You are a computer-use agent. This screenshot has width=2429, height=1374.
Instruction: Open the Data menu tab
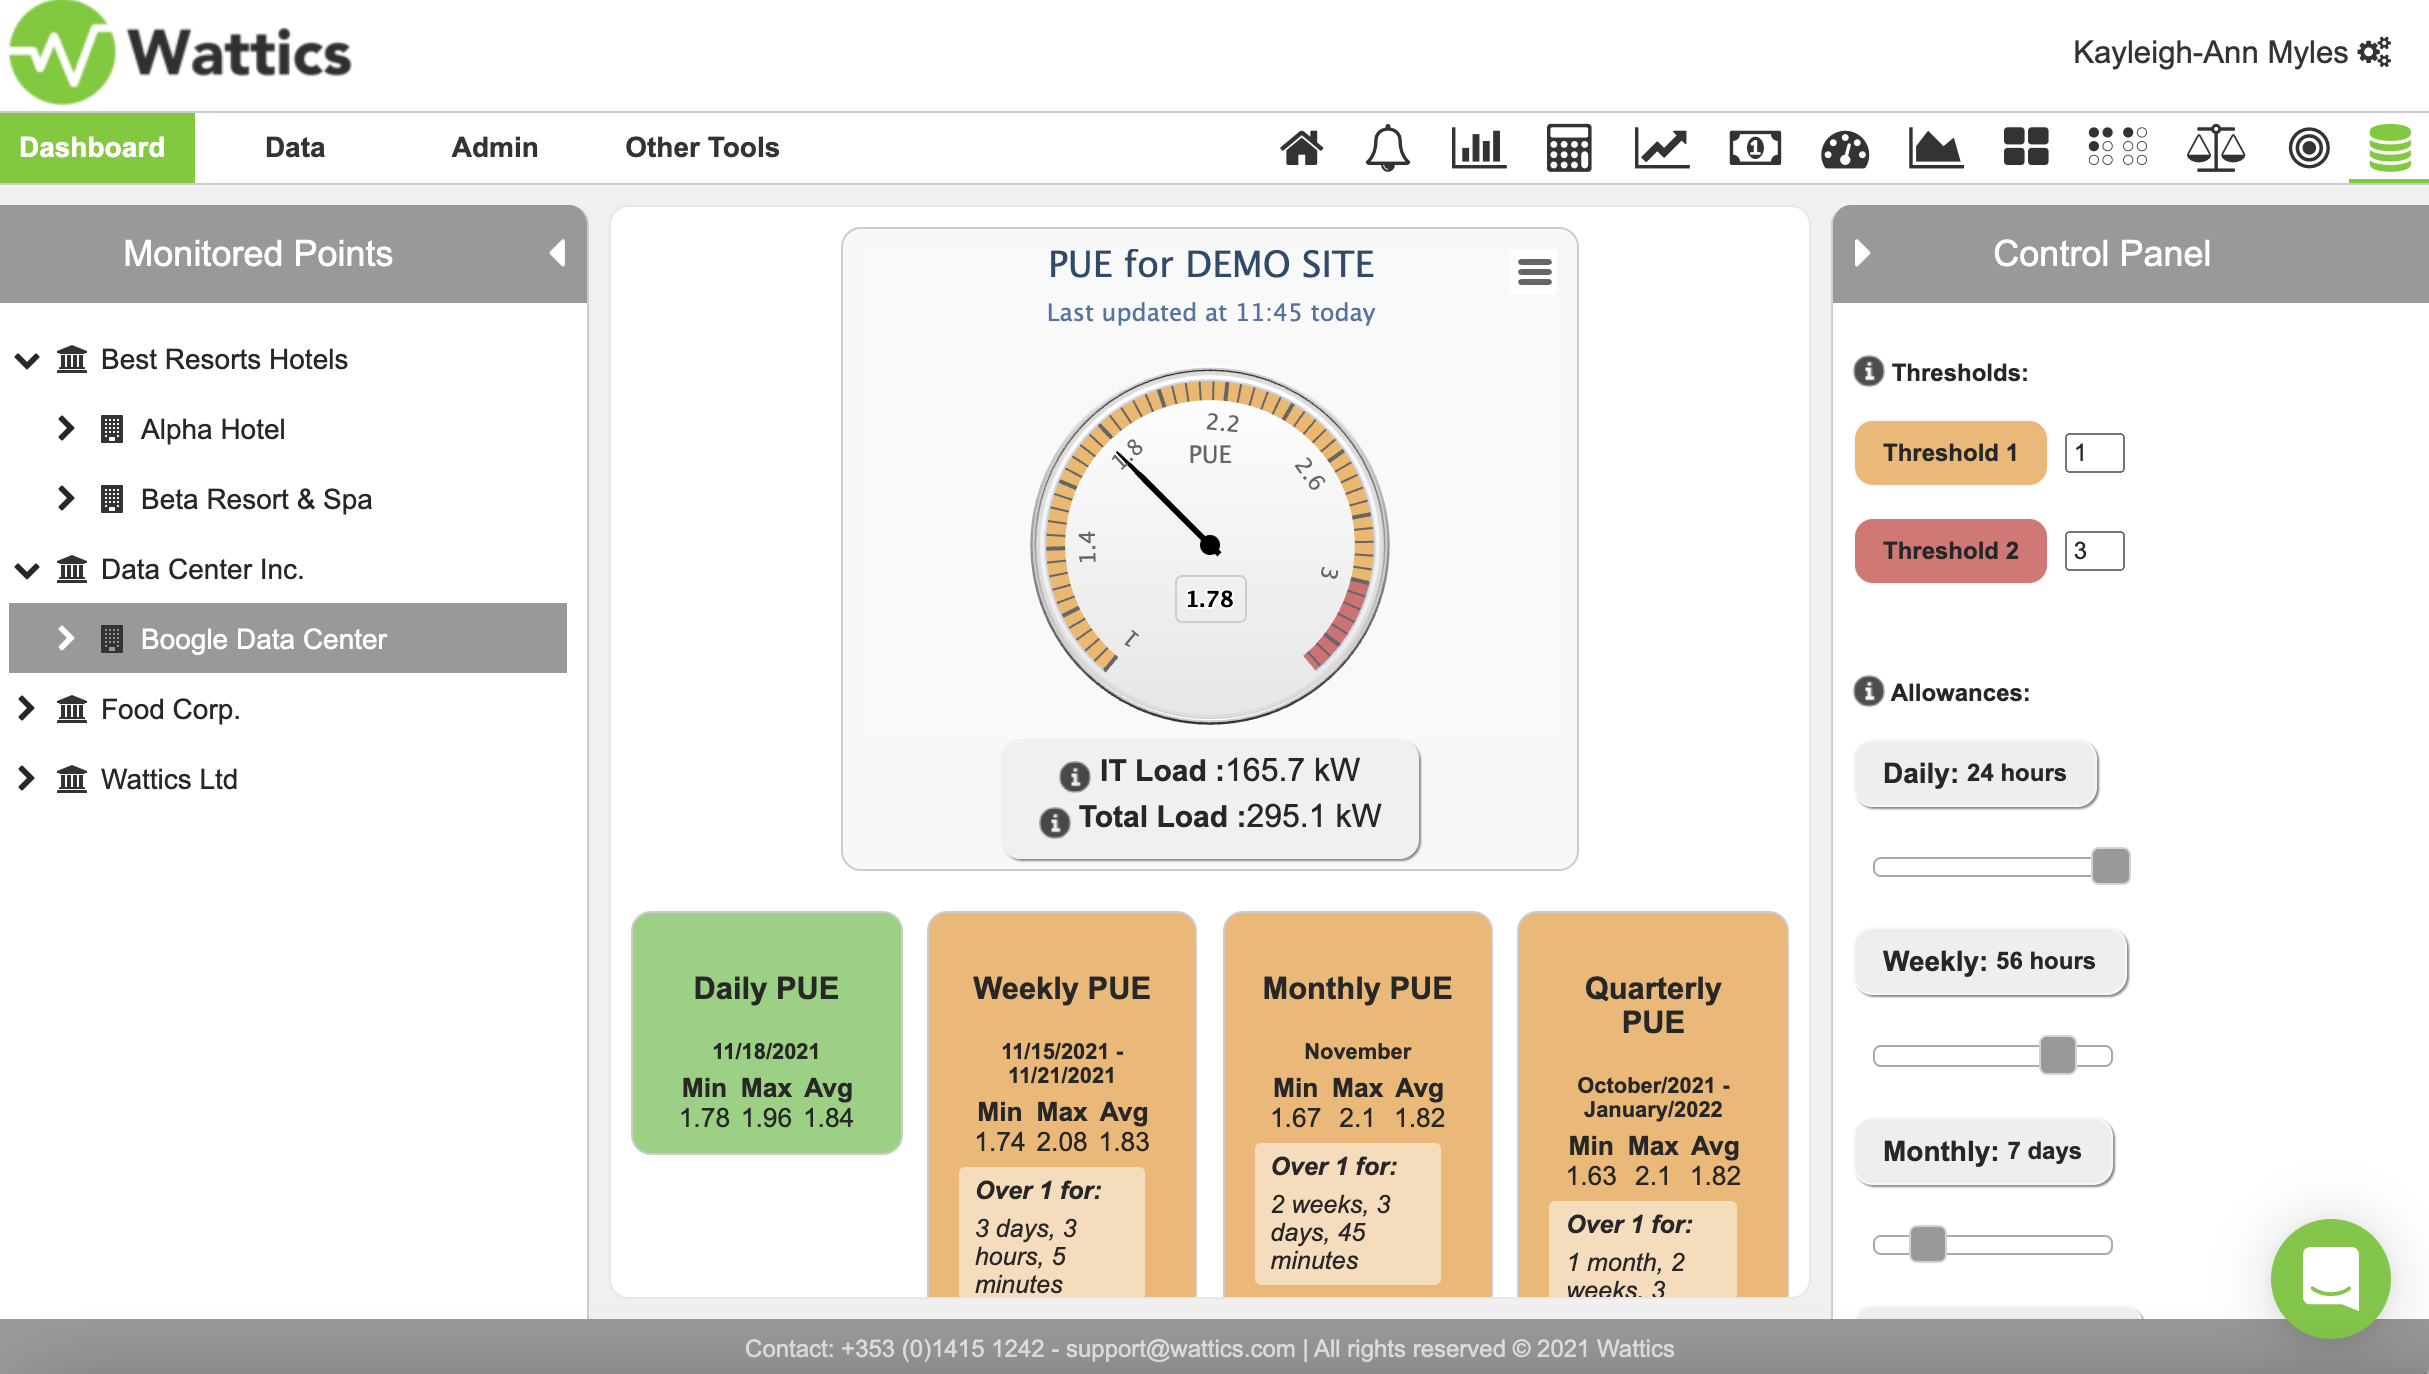[x=294, y=148]
